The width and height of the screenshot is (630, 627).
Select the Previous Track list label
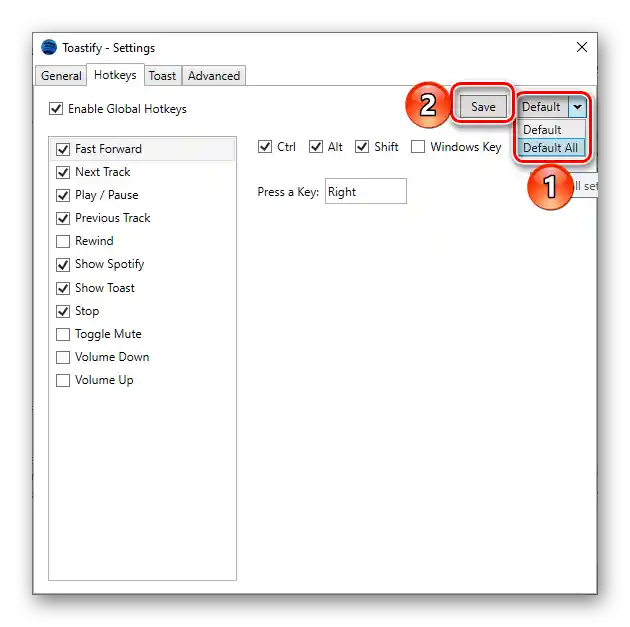tap(112, 218)
